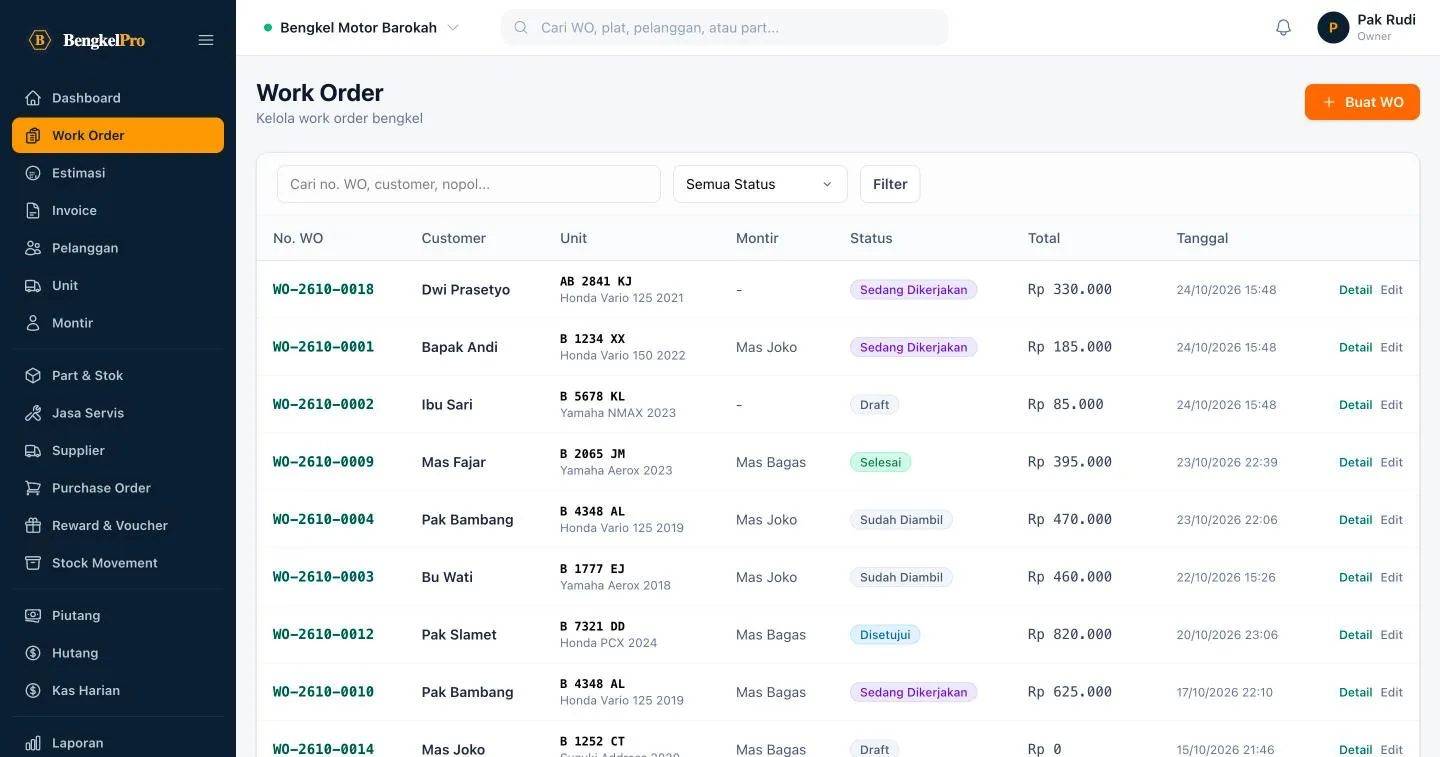1440x757 pixels.
Task: Click the Disetujui status badge
Action: click(885, 635)
